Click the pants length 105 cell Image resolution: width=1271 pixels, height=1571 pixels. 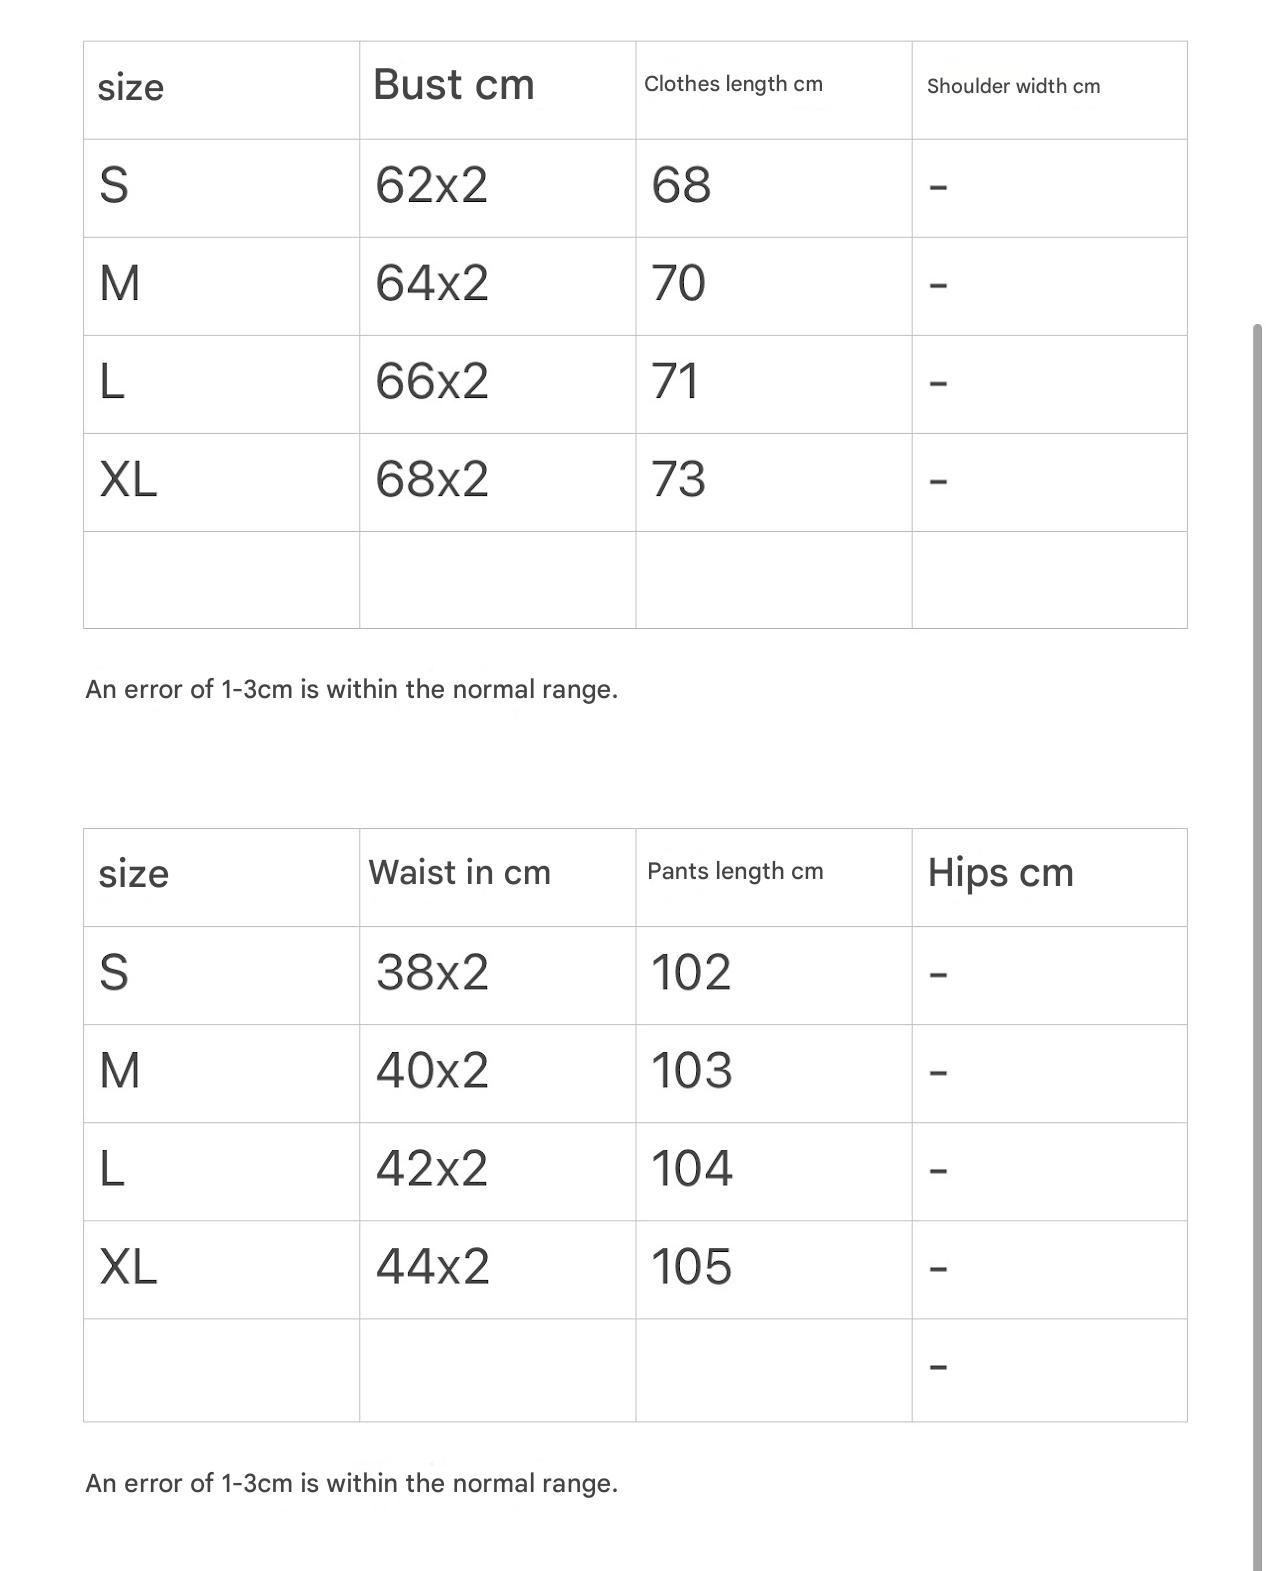pos(691,1267)
